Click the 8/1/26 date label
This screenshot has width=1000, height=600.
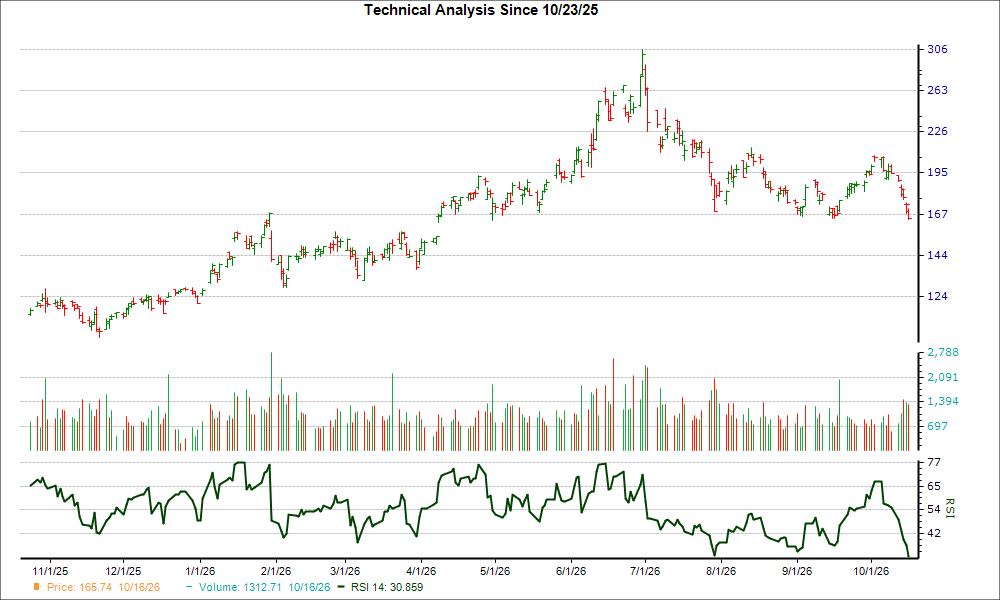(x=721, y=571)
